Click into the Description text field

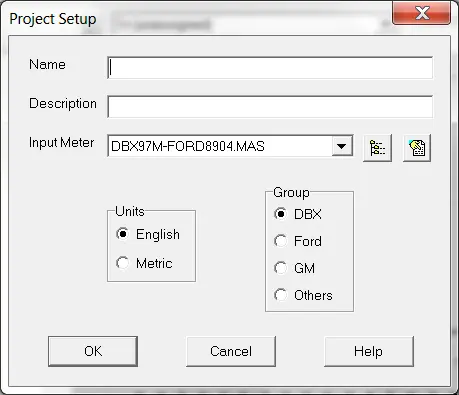click(x=270, y=107)
